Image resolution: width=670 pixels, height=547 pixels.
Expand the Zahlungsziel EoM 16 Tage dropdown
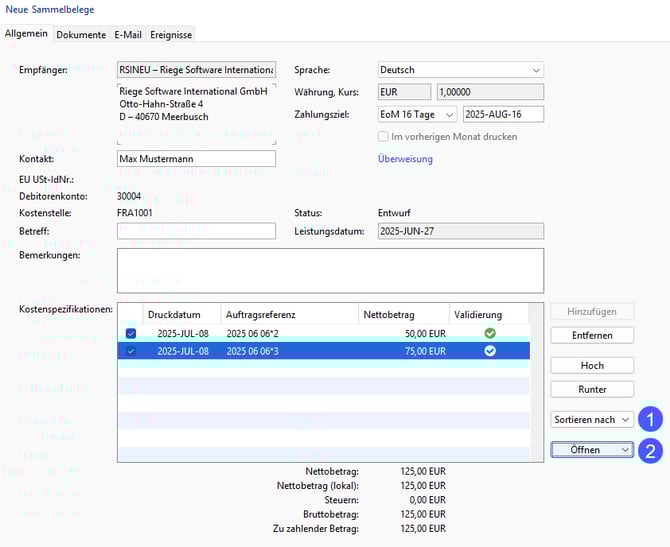[x=417, y=115]
